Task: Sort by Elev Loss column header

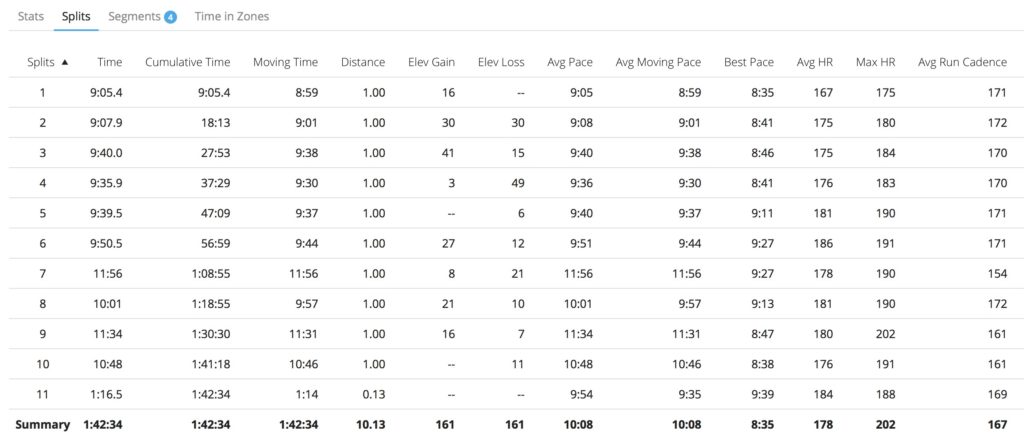Action: 501,62
